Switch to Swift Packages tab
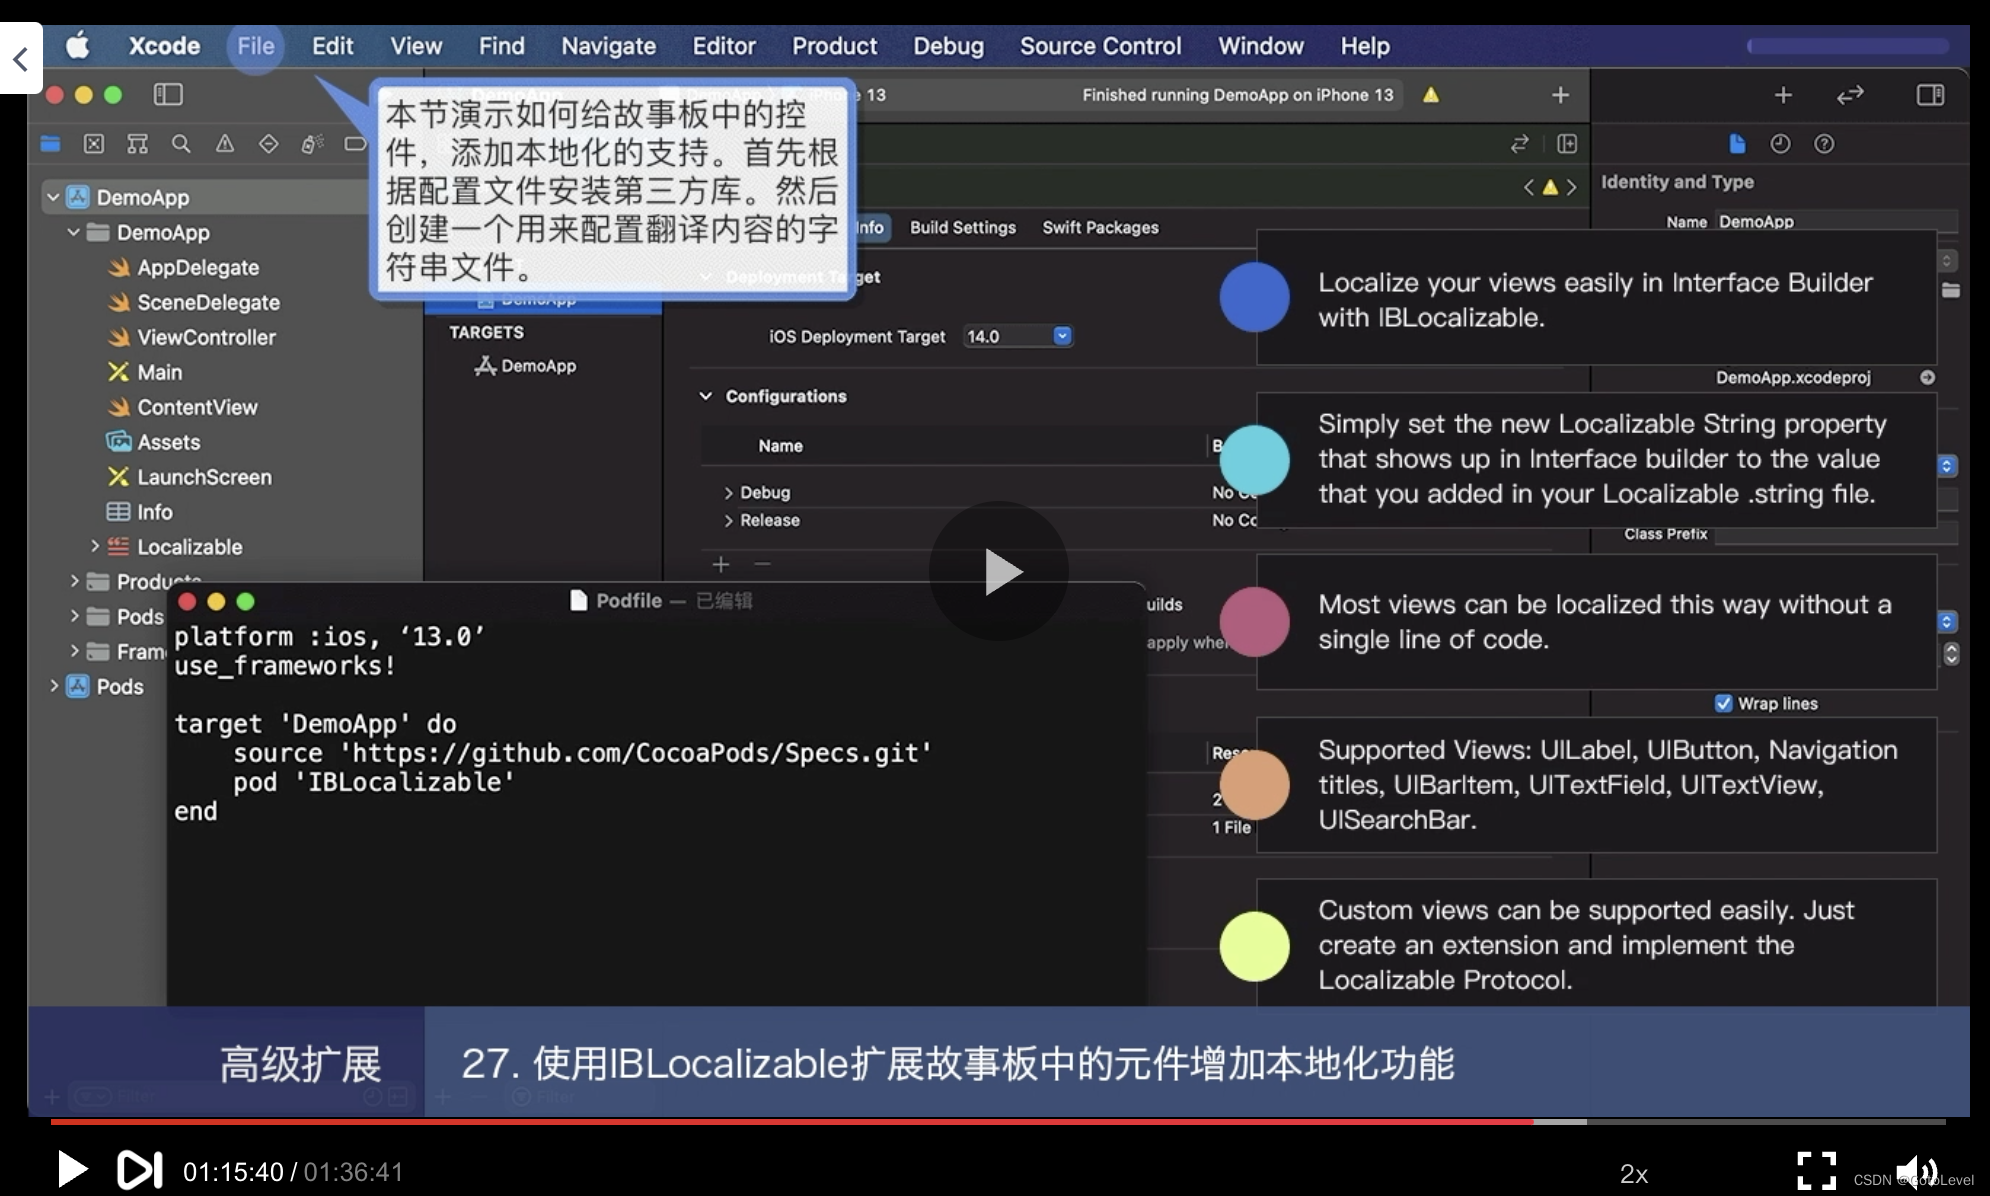 (1100, 228)
